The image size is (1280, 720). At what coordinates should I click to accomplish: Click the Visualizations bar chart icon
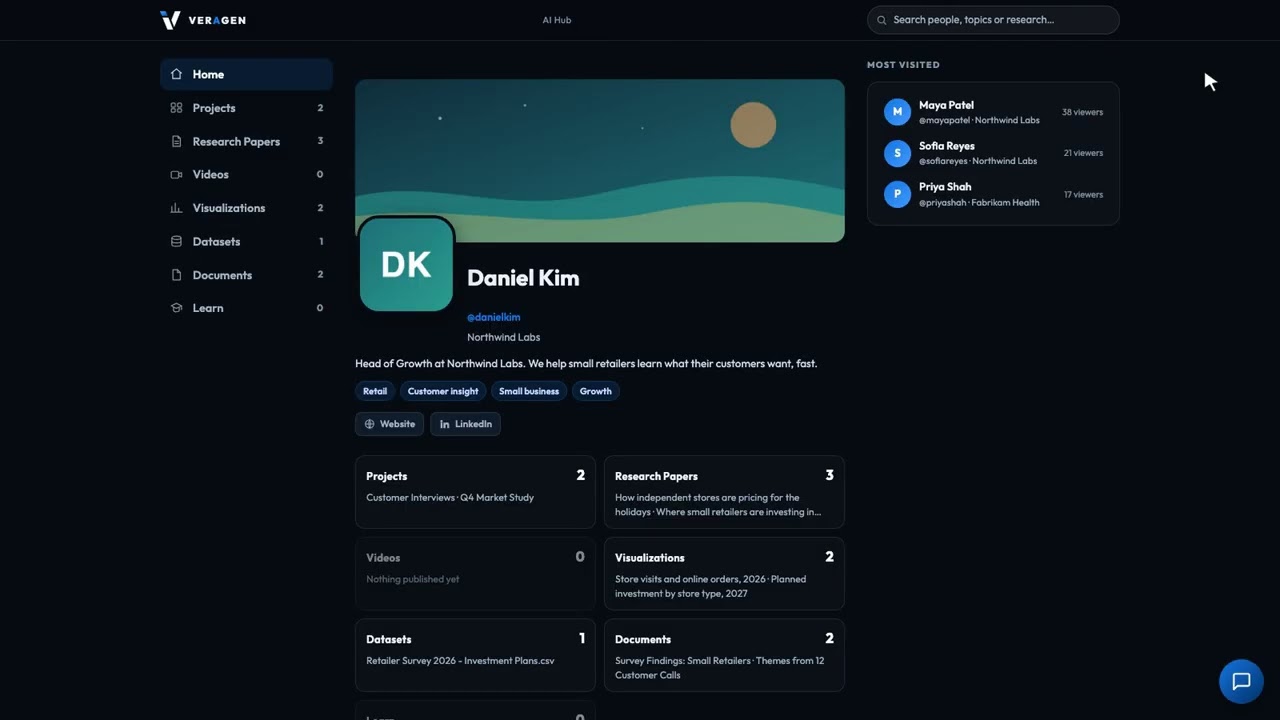click(176, 208)
